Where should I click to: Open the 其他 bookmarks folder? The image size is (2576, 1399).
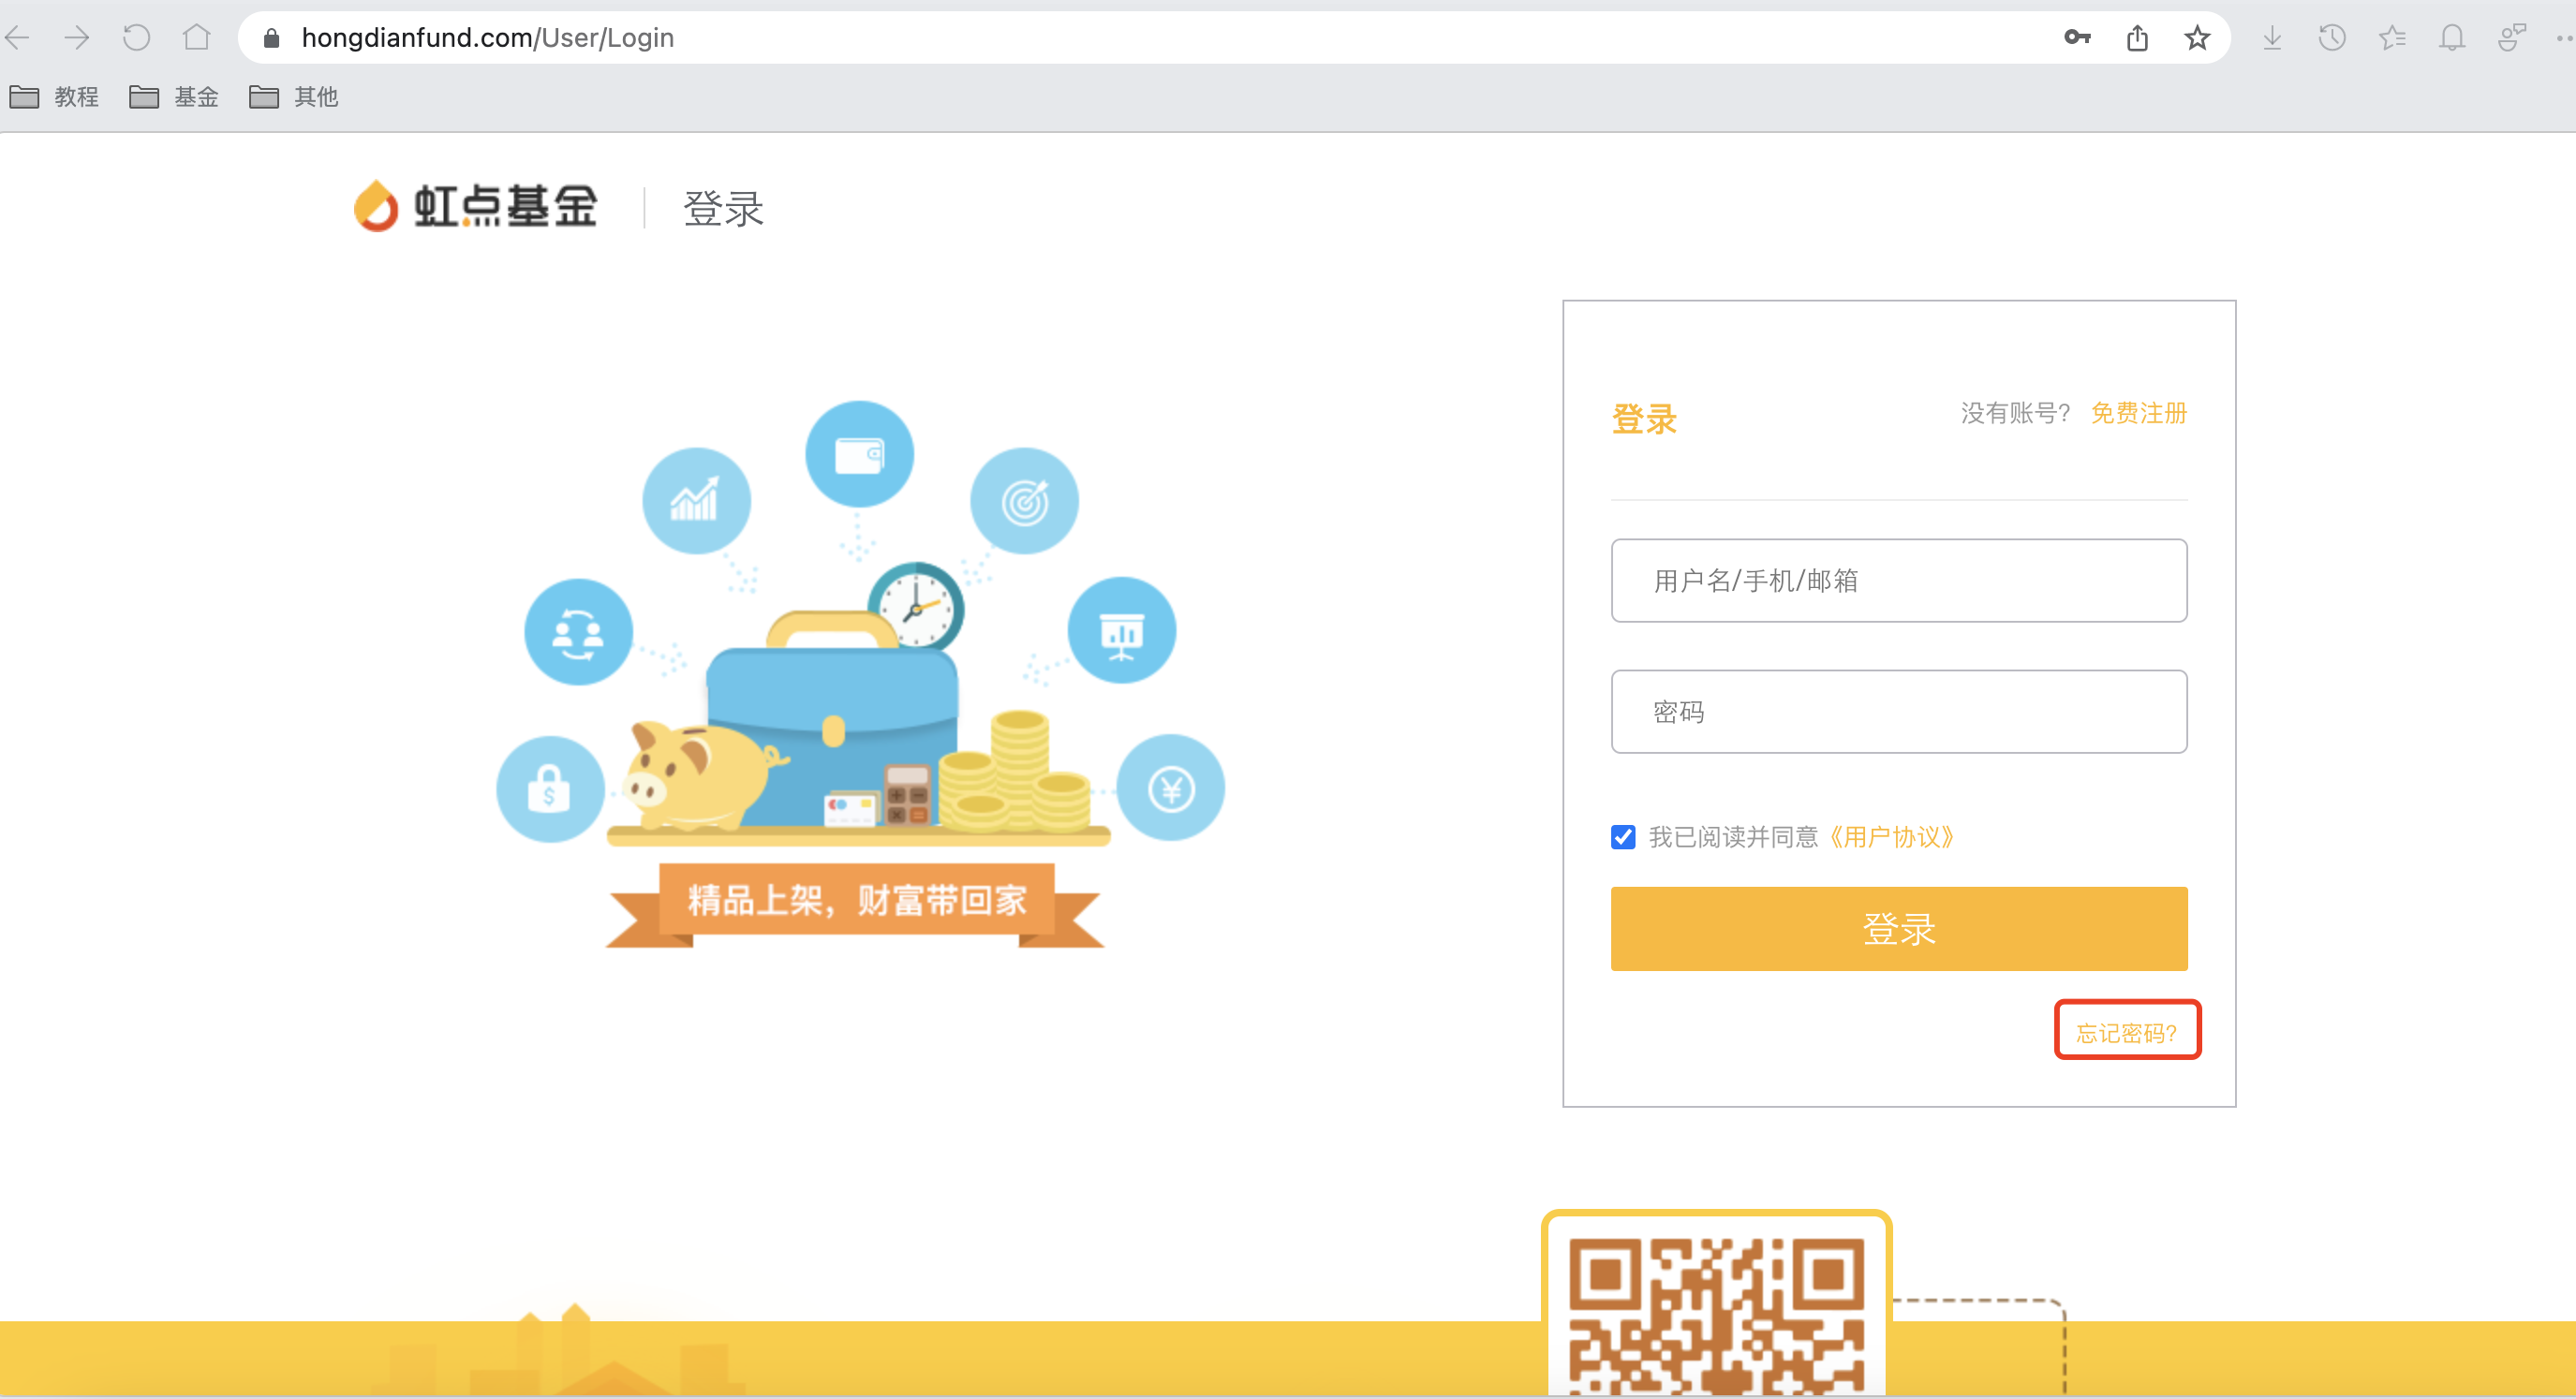tap(294, 97)
